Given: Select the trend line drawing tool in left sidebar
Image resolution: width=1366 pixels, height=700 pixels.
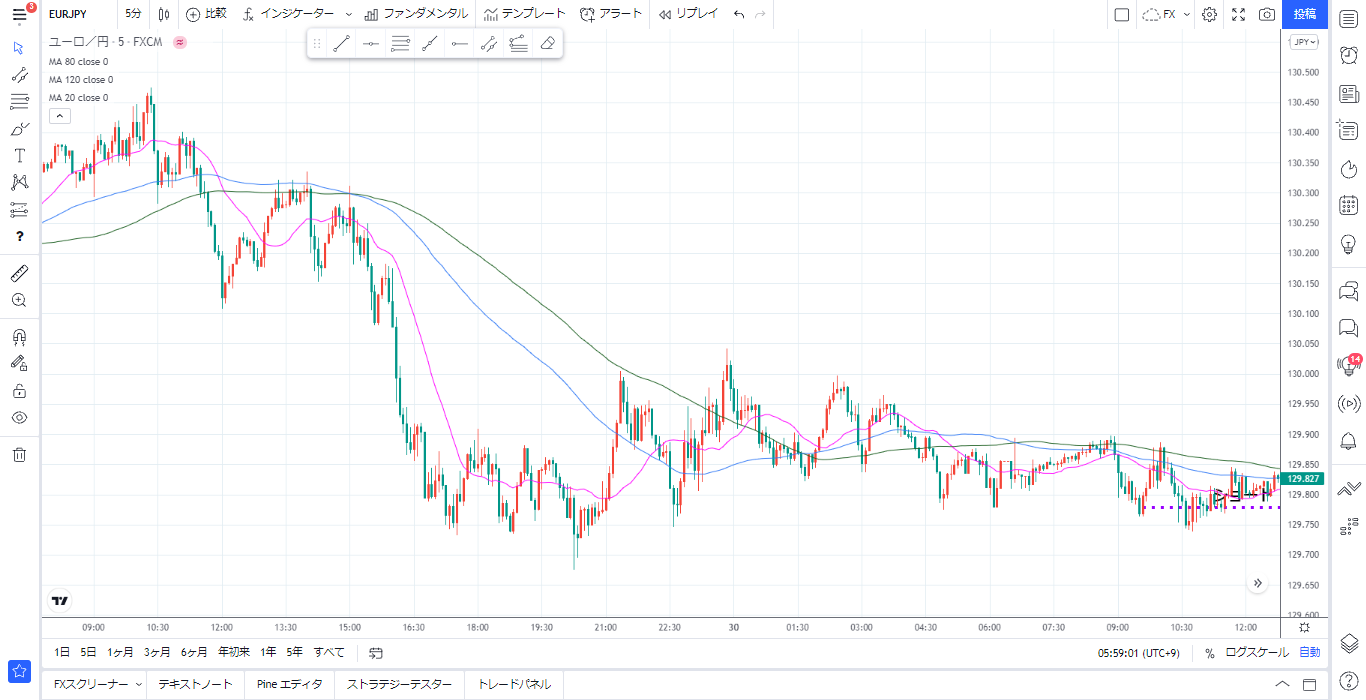Looking at the screenshot, I should tap(19, 74).
